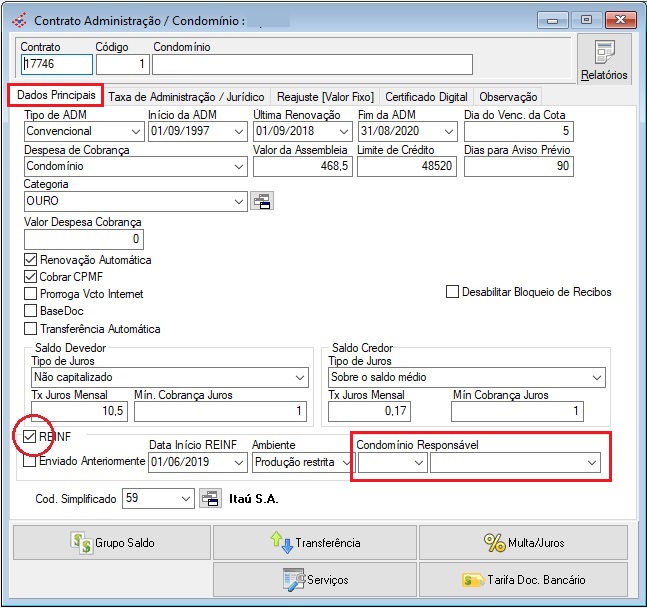Open the Fim da ADM date dropdown

point(449,132)
